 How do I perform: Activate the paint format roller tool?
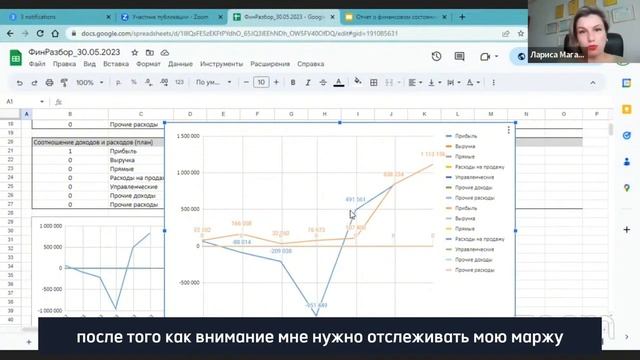(x=64, y=83)
